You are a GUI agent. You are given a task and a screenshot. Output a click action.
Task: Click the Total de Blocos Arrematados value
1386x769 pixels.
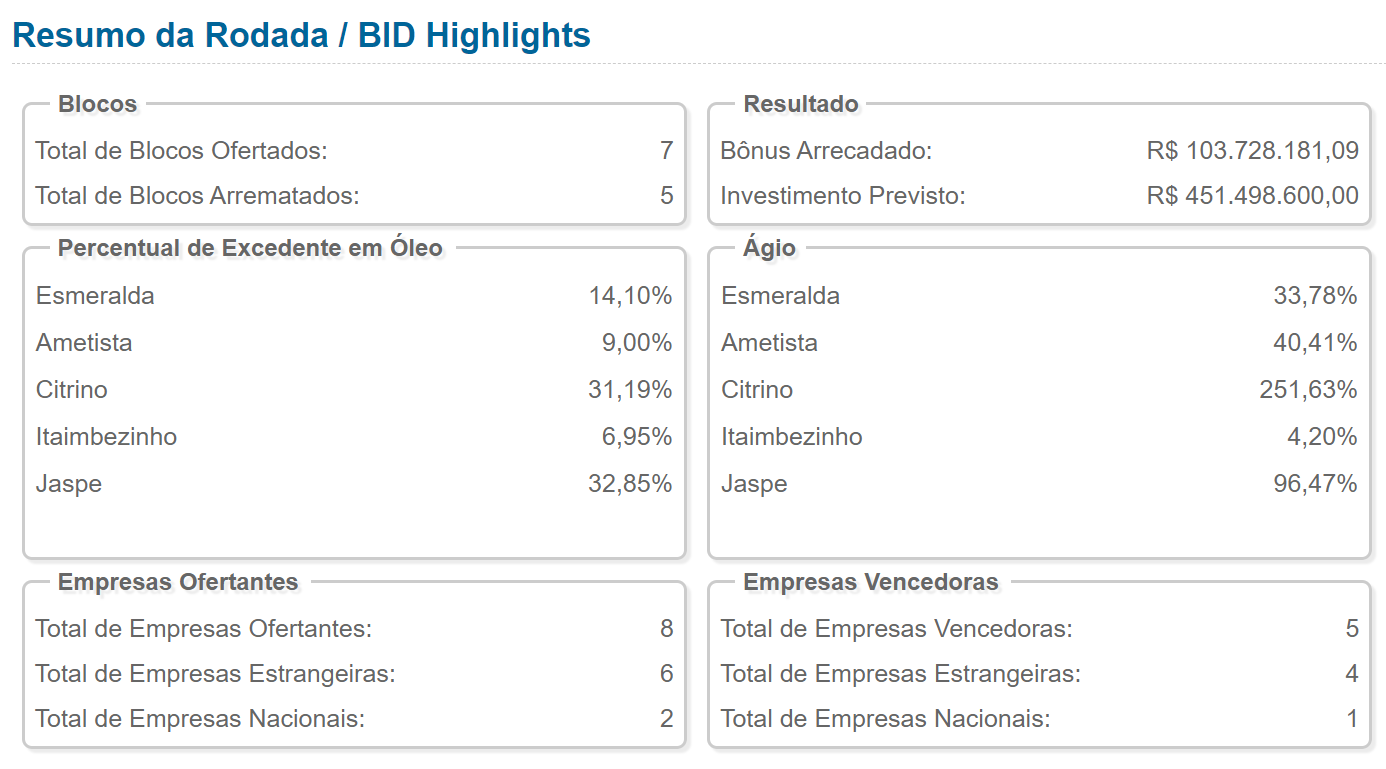tap(666, 195)
